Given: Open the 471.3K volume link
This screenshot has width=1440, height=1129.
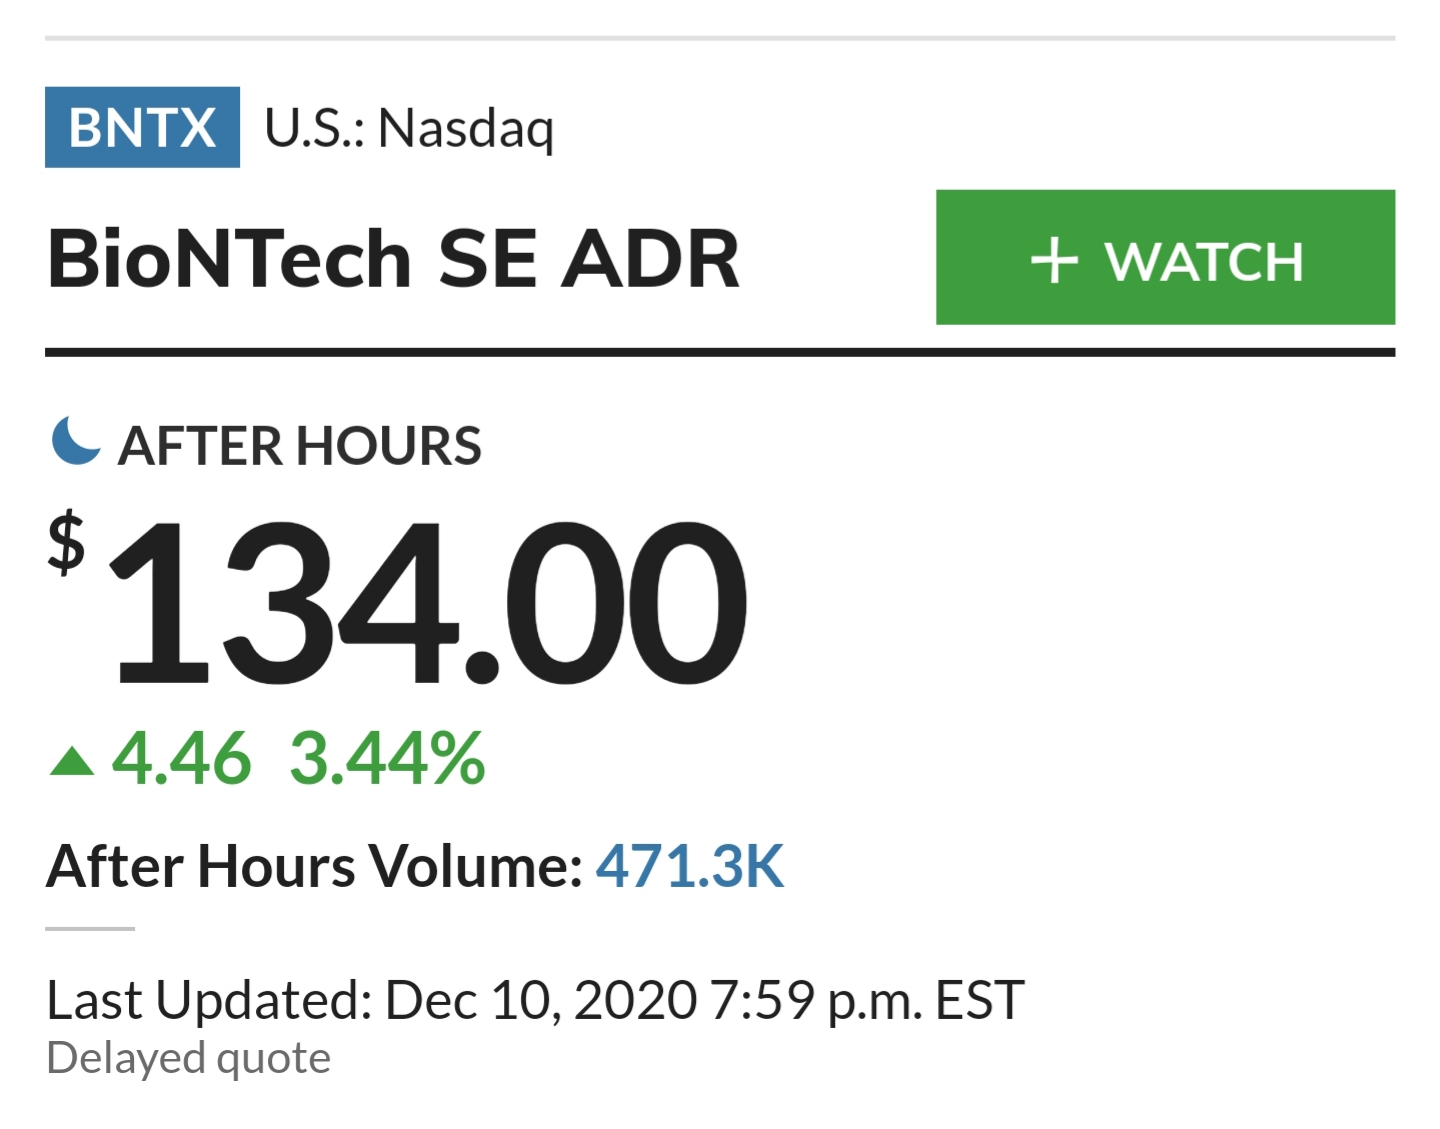Looking at the screenshot, I should tap(690, 866).
